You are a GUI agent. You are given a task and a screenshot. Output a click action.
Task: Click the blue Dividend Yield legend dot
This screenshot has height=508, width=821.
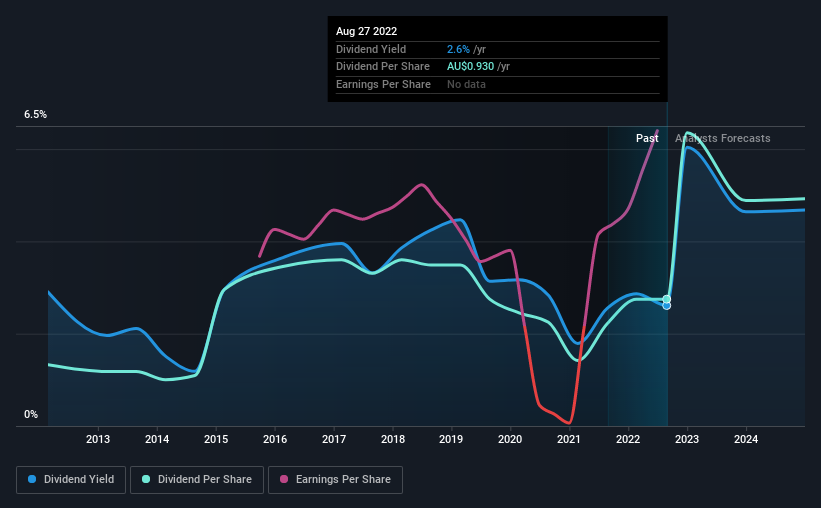click(32, 479)
